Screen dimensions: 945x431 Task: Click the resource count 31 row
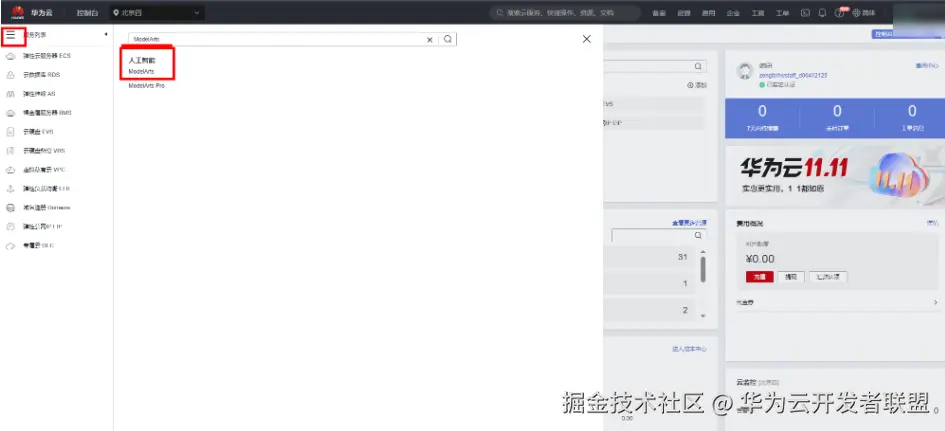click(x=648, y=257)
